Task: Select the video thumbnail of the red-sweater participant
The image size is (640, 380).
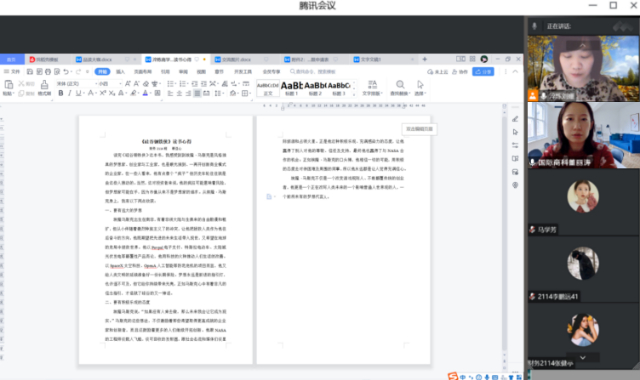Action: pos(584,135)
